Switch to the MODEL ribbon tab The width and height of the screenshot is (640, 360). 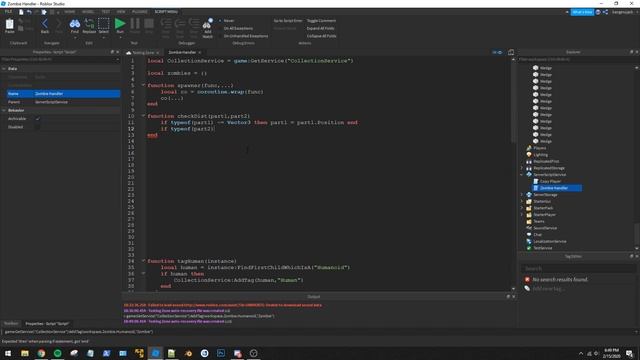[x=88, y=12]
